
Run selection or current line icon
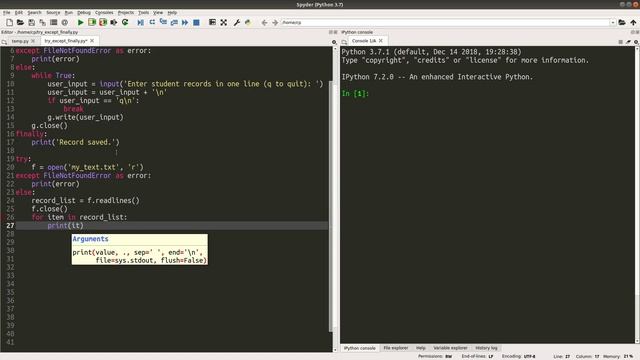(x=114, y=22)
